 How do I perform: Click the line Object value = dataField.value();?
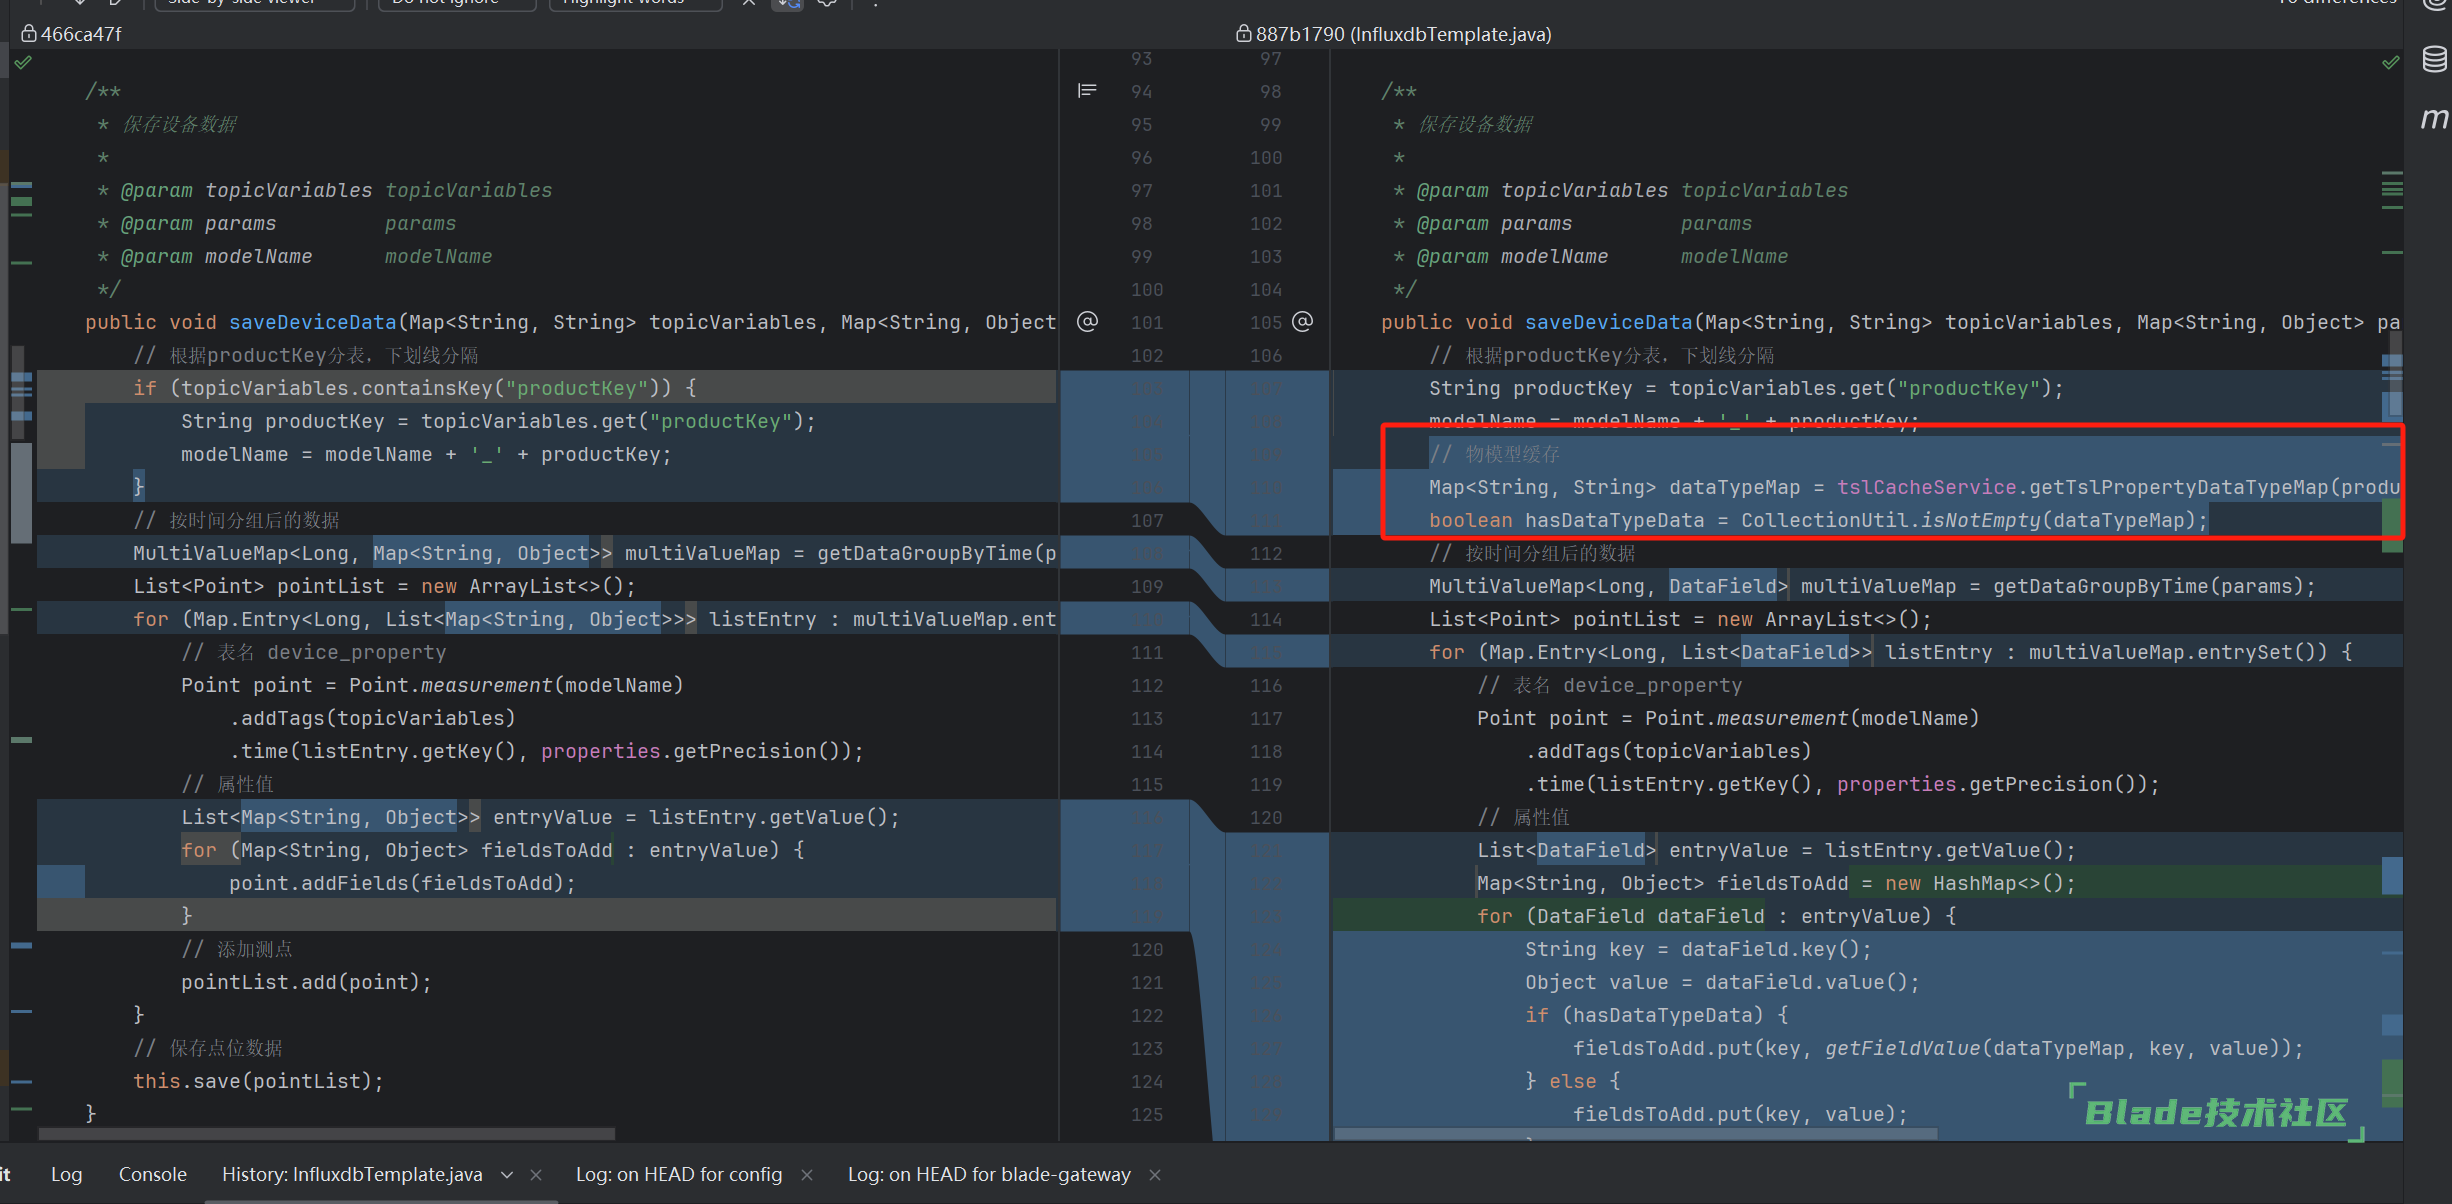pos(1722,982)
